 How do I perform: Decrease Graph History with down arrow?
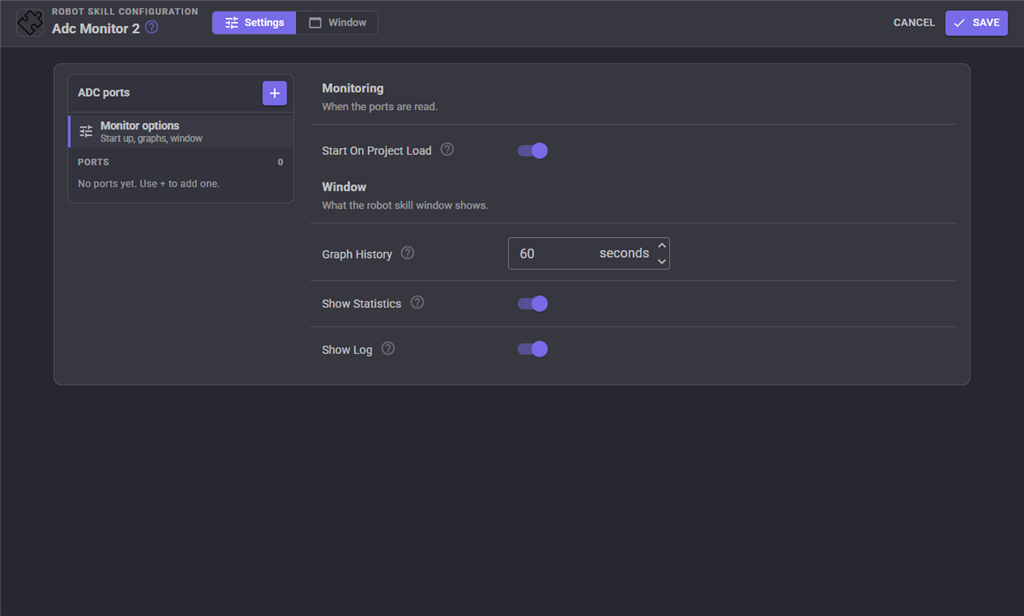(662, 261)
